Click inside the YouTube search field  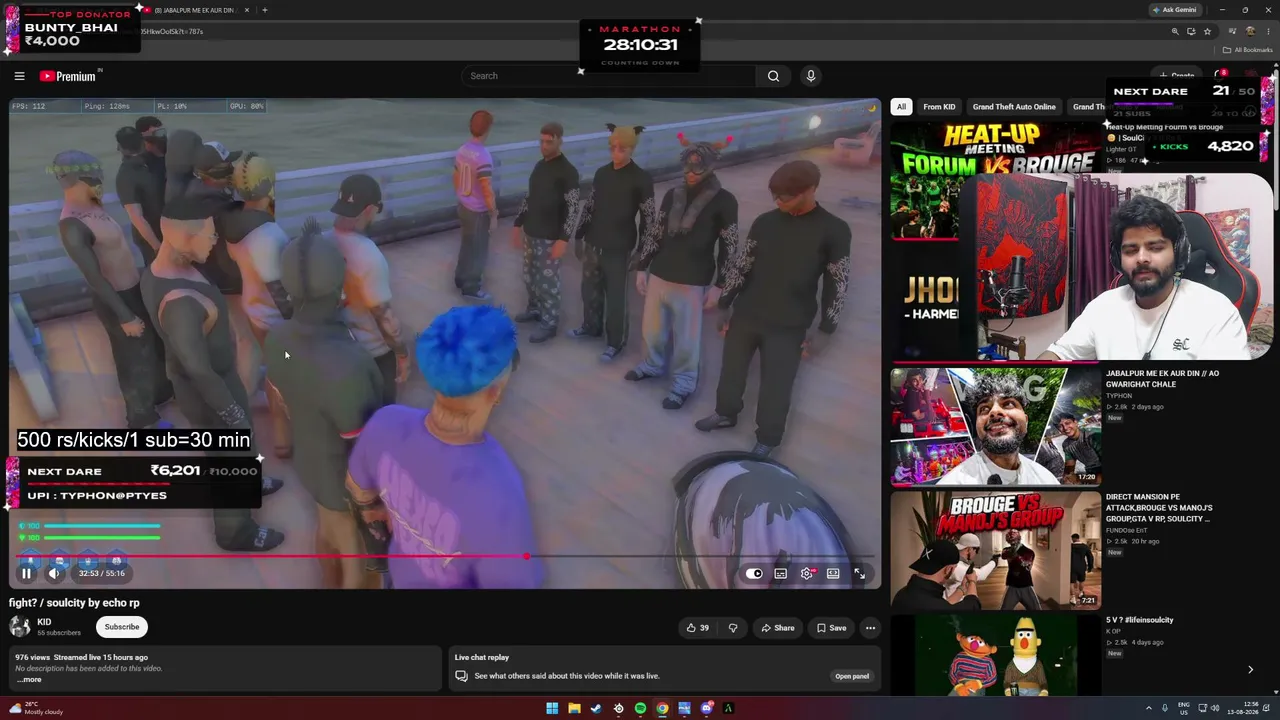tap(610, 76)
